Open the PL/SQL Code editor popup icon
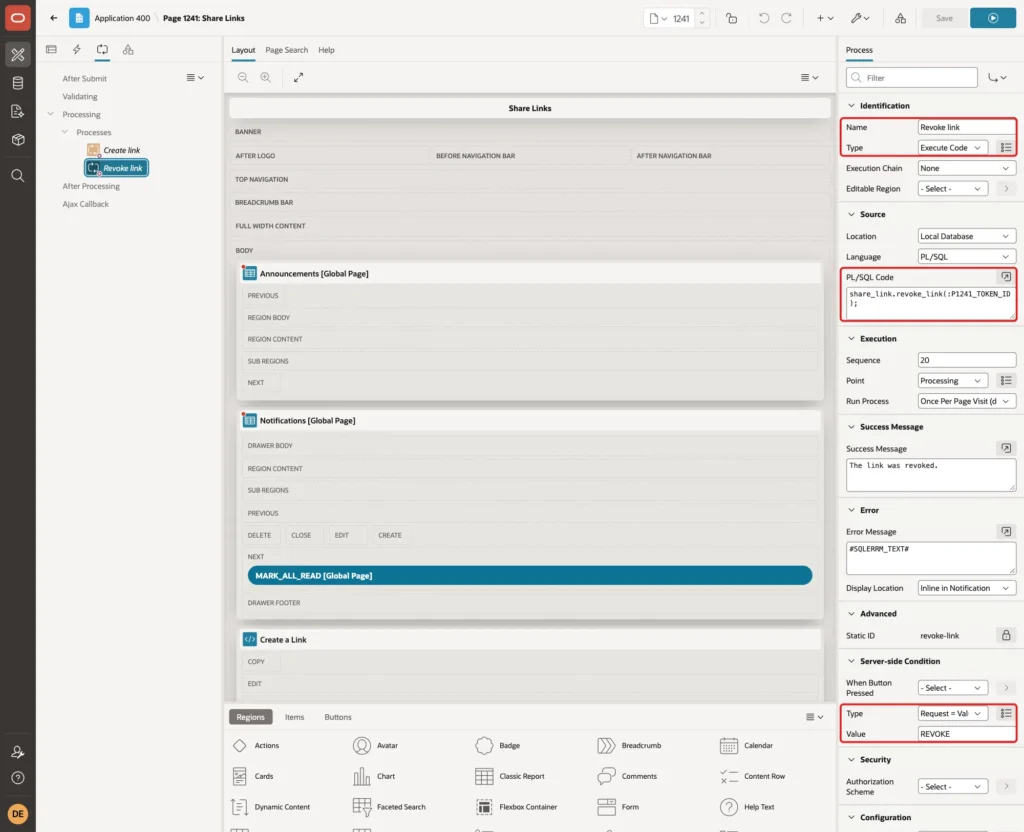 point(1006,277)
